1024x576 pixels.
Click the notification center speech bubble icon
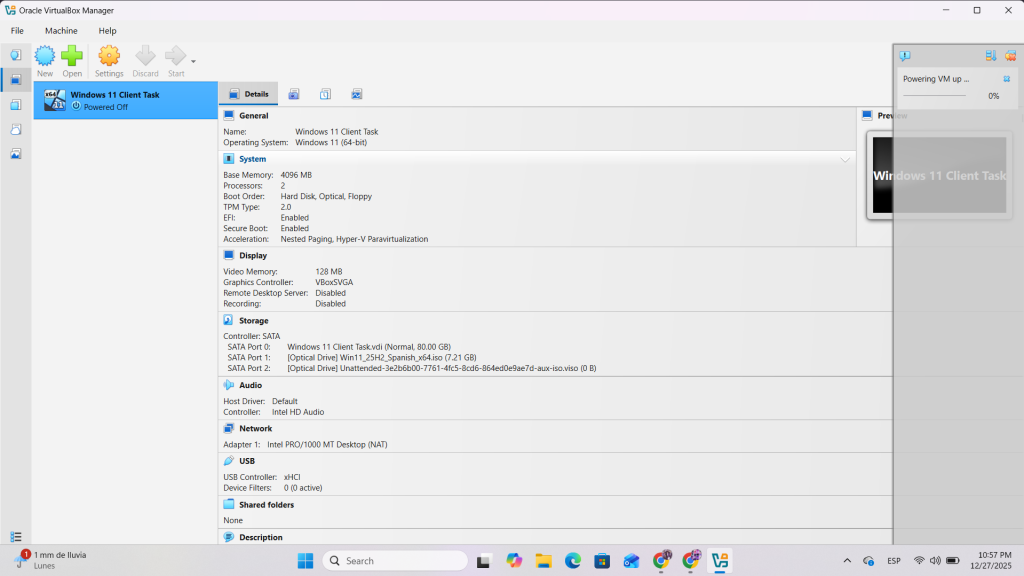(904, 56)
